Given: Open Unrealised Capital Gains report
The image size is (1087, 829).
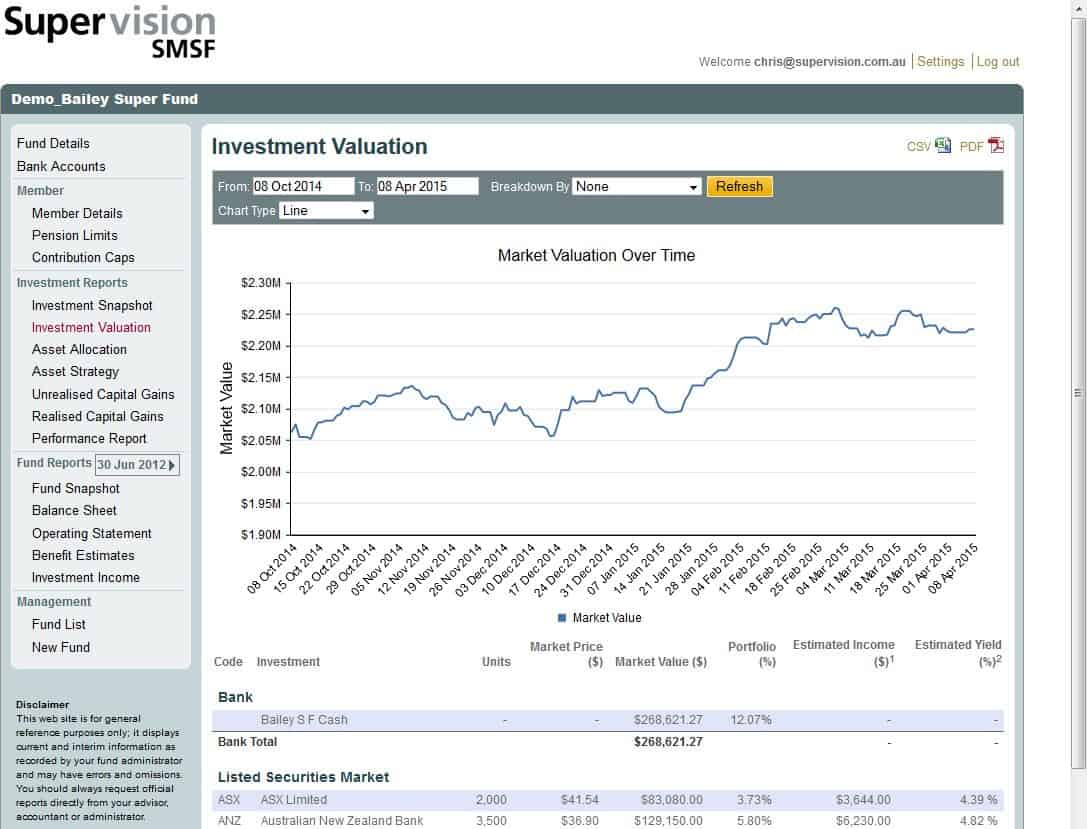Looking at the screenshot, I should 103,394.
